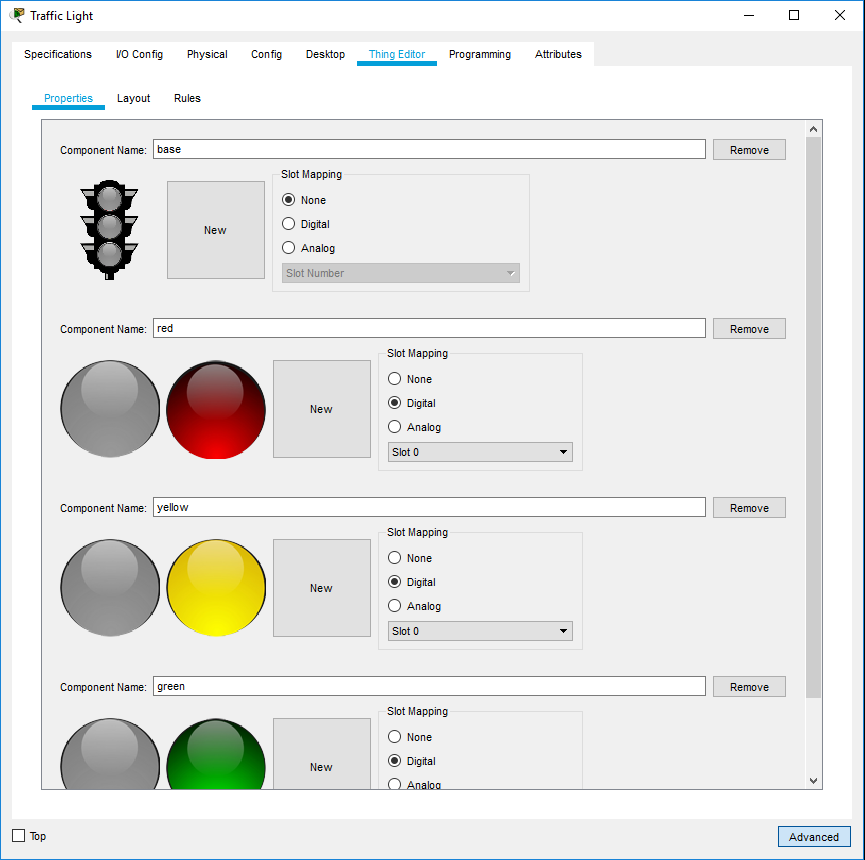This screenshot has height=860, width=865.
Task: Select the lit green light image
Action: [x=216, y=754]
